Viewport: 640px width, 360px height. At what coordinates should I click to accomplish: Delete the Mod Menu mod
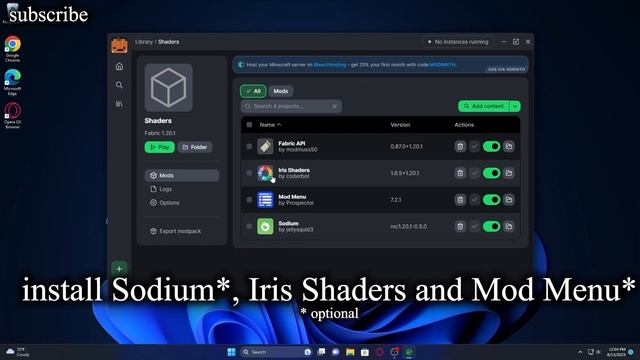(x=460, y=200)
